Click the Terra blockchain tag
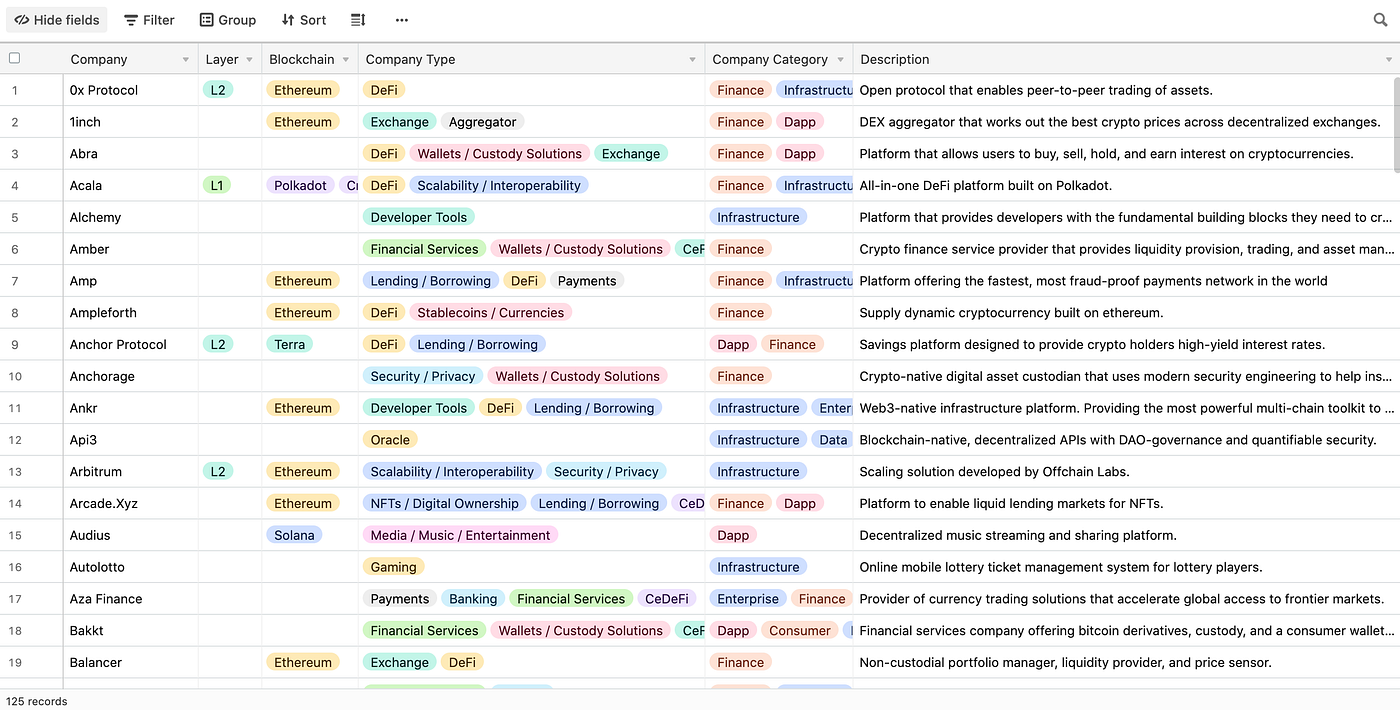The height and width of the screenshot is (710, 1400). pos(289,344)
